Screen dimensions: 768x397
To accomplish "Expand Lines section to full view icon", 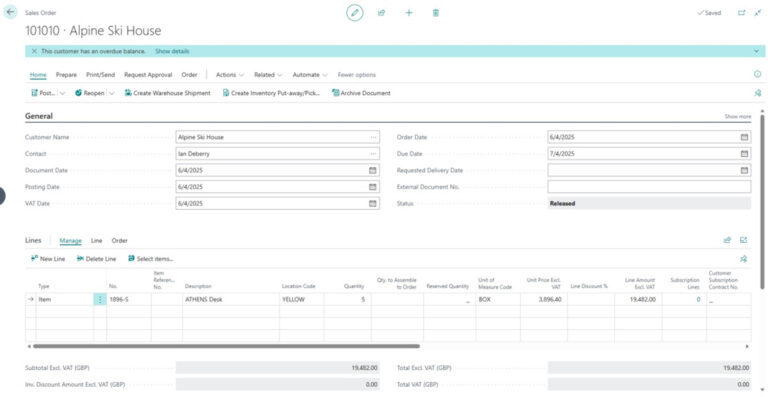I will [744, 240].
